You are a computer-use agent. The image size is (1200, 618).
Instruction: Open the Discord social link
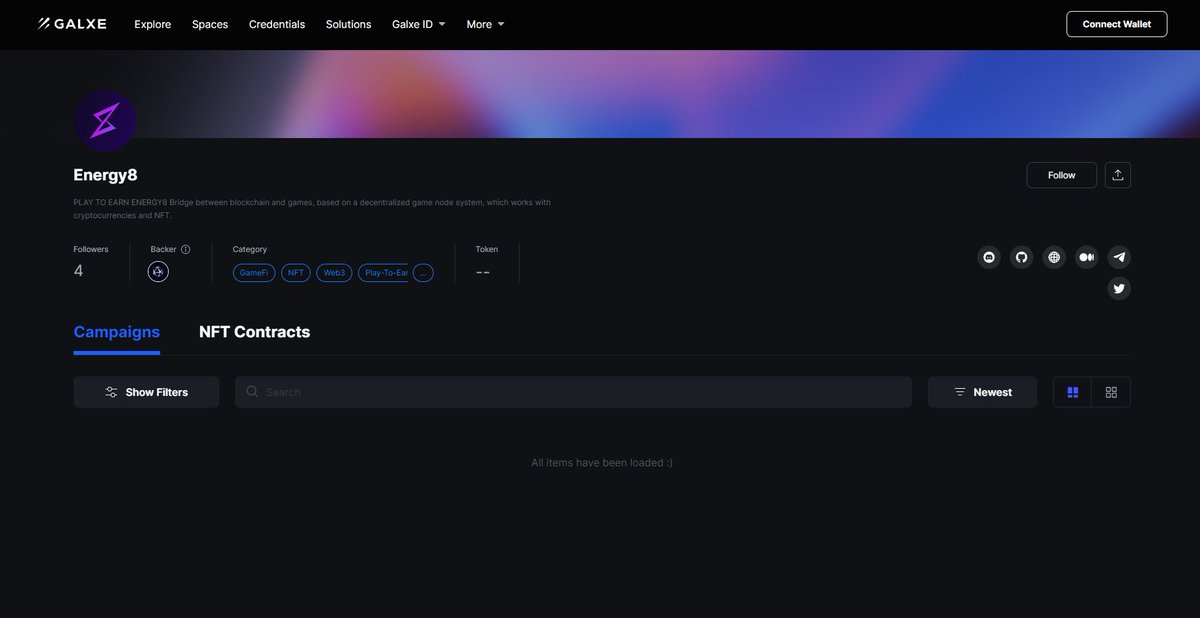click(989, 257)
